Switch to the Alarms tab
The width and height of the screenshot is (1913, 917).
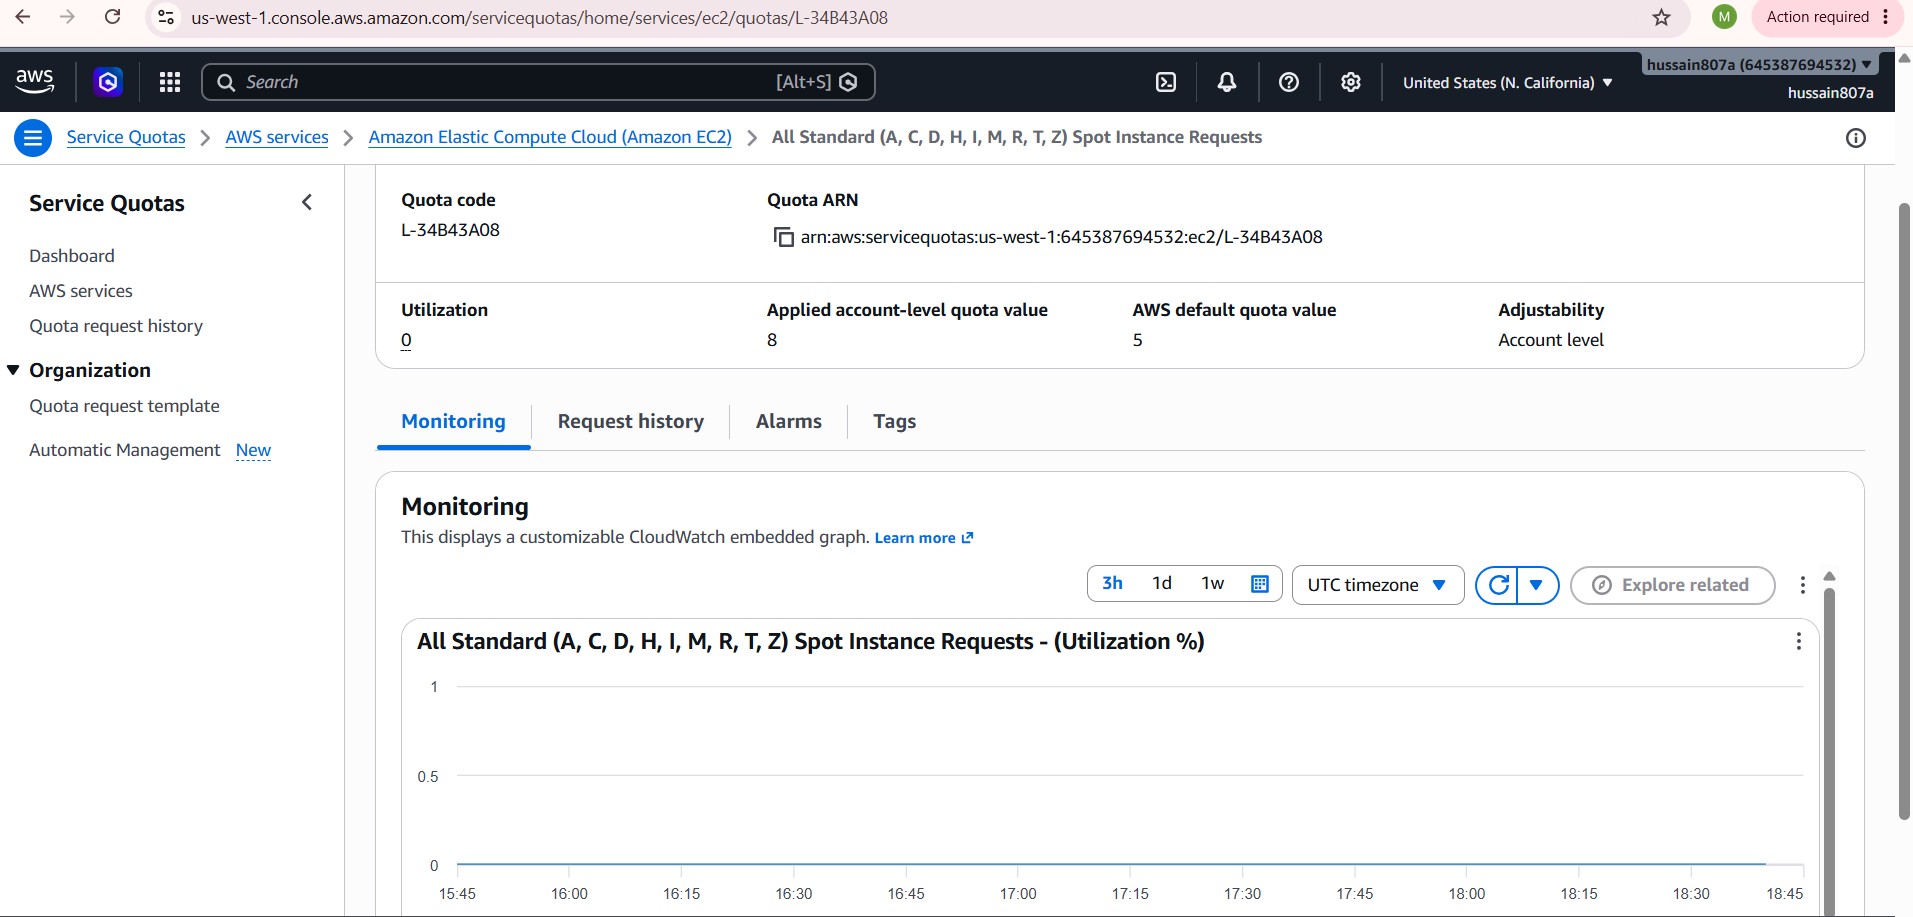pyautogui.click(x=789, y=422)
